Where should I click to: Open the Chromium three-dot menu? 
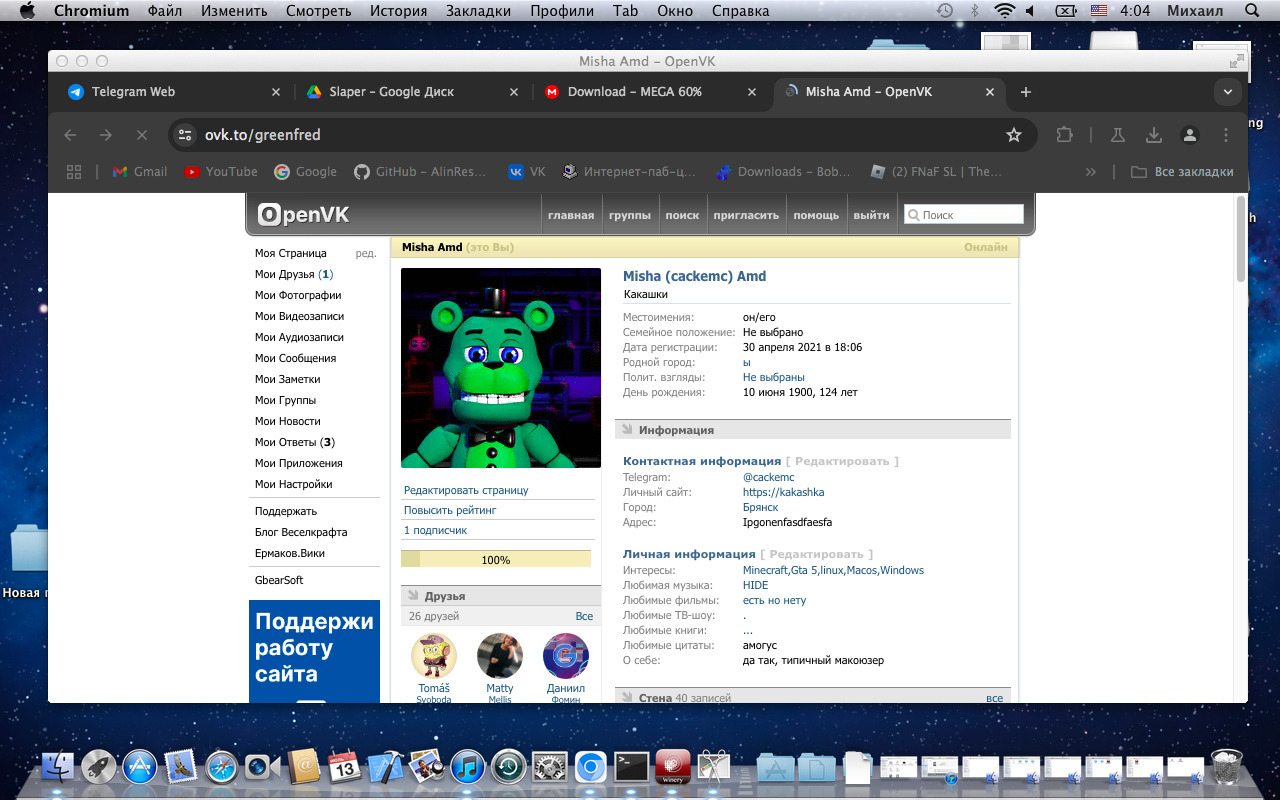pyautogui.click(x=1226, y=135)
